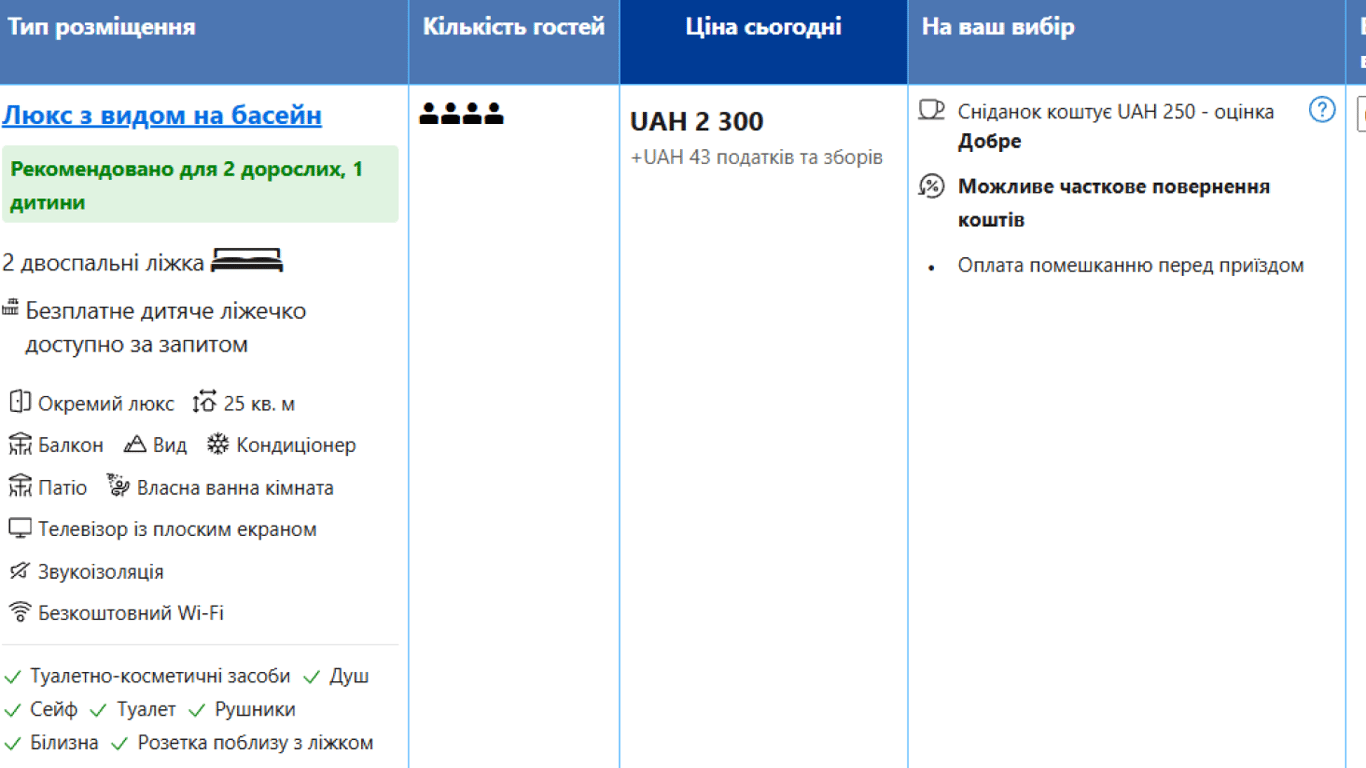Click the four-guest occupancy icon

coord(461,114)
